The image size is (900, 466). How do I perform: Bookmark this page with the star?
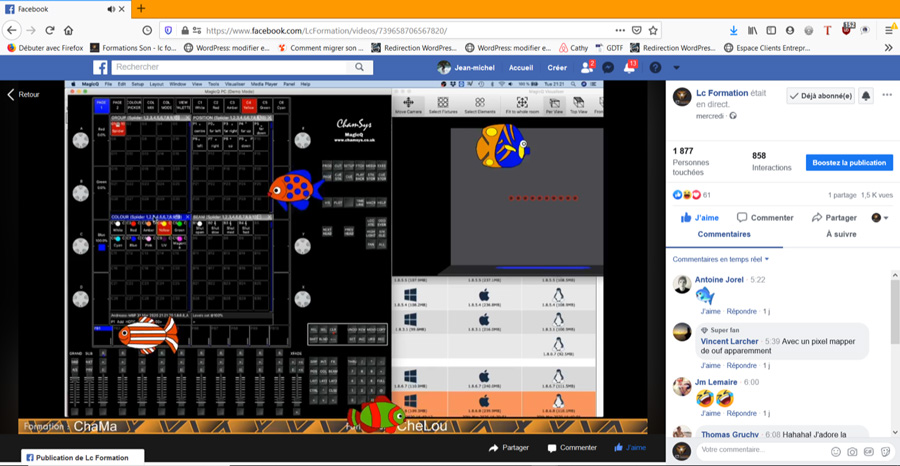(653, 30)
